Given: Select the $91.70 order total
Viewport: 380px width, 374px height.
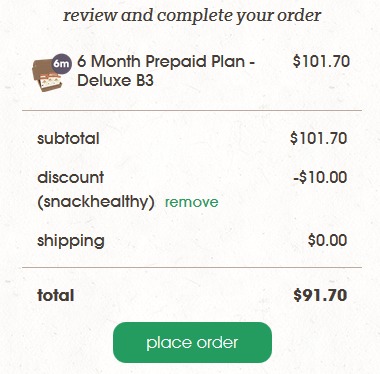Looking at the screenshot, I should [x=320, y=295].
